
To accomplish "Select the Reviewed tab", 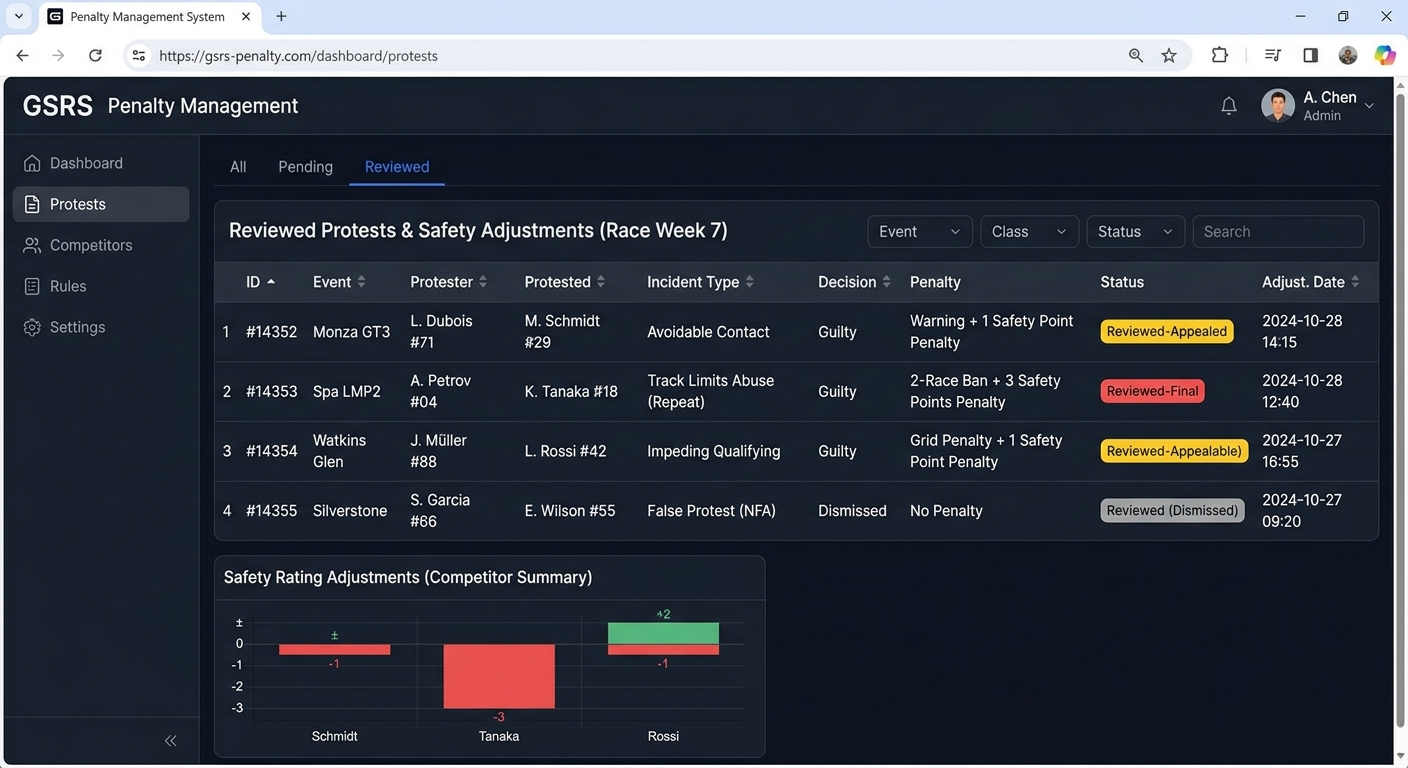I will tap(397, 167).
